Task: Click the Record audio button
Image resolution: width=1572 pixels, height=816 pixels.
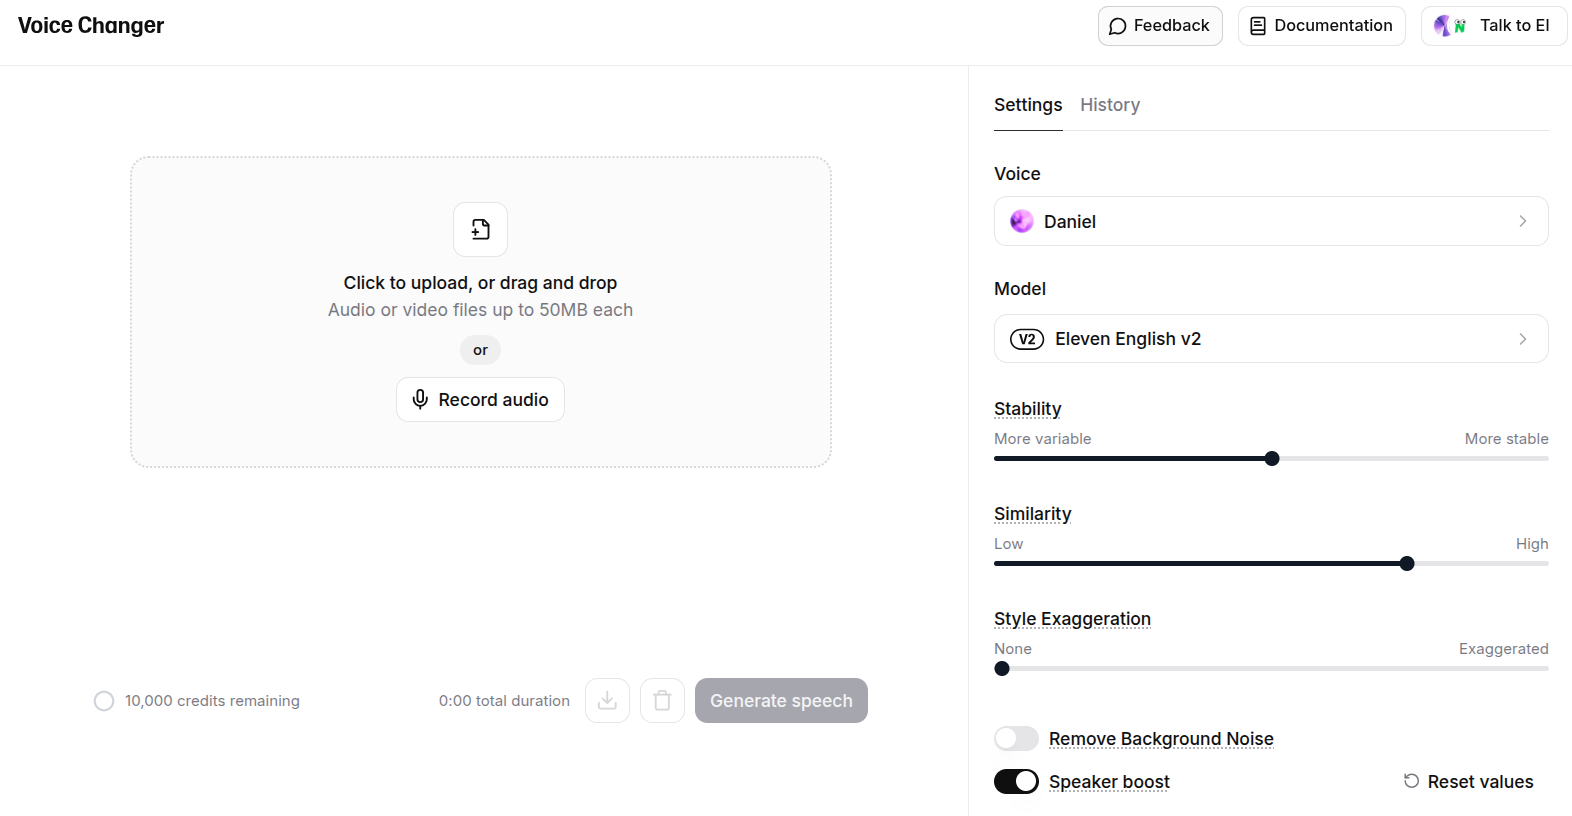Action: click(480, 399)
